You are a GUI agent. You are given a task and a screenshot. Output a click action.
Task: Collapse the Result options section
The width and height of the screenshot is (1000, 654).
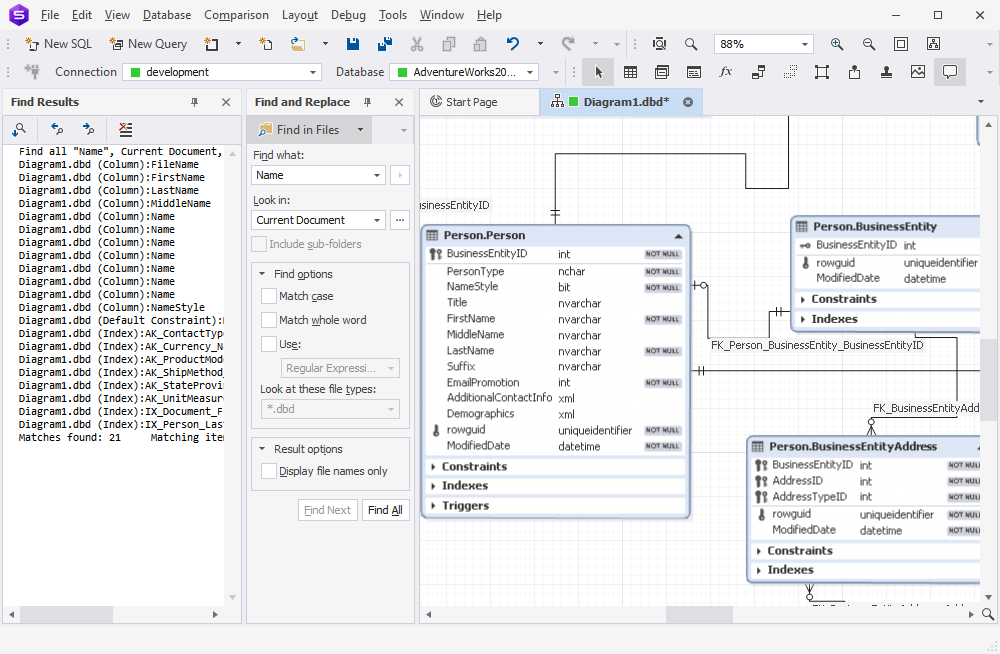point(262,449)
